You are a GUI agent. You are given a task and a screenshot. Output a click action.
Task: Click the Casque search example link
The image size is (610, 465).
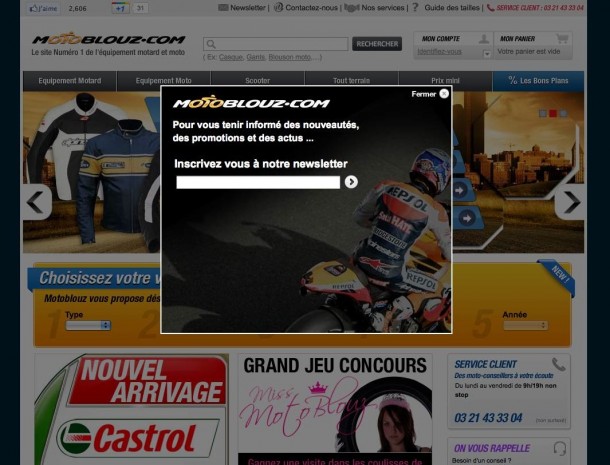[231, 57]
